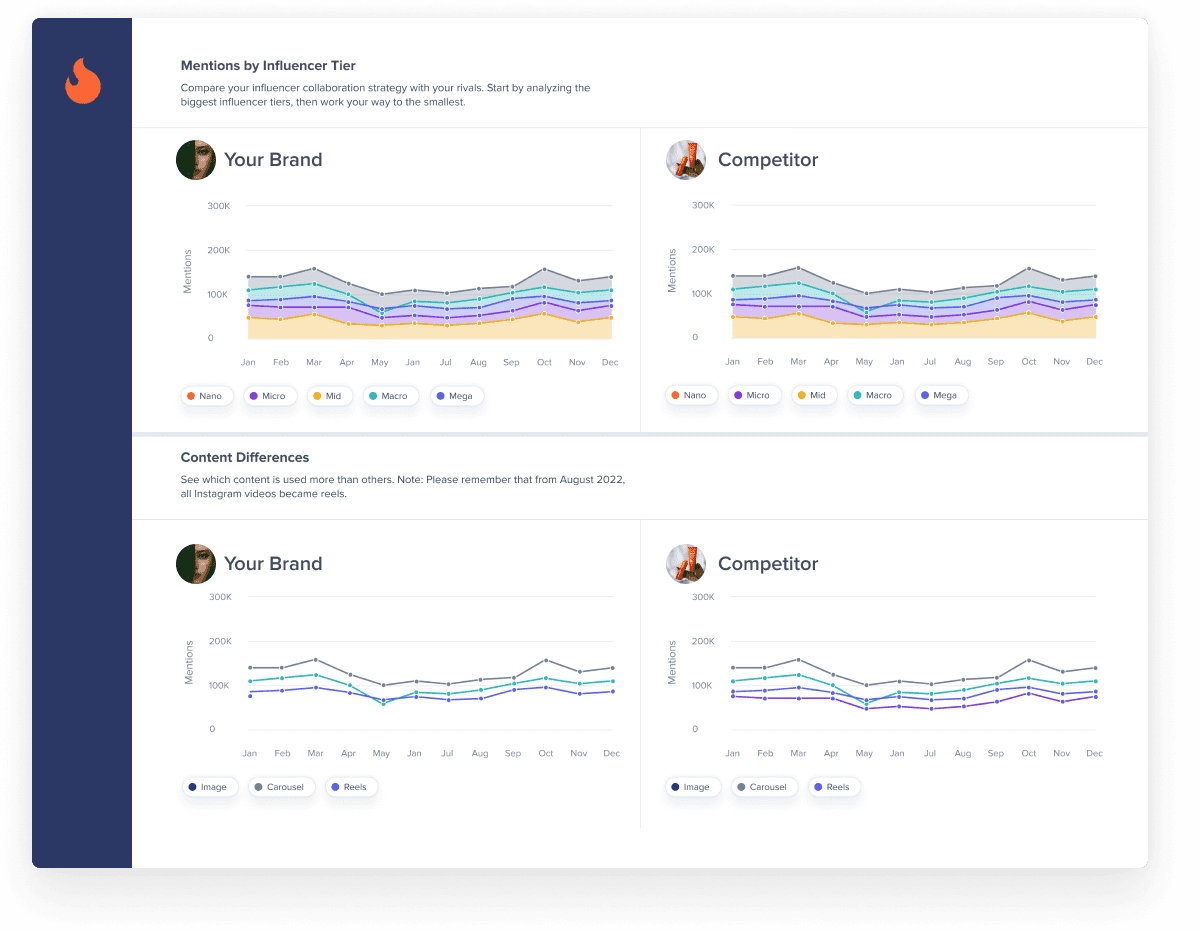Toggle Mid legend in Competitor tier chart
This screenshot has width=1200, height=930.
[x=814, y=395]
